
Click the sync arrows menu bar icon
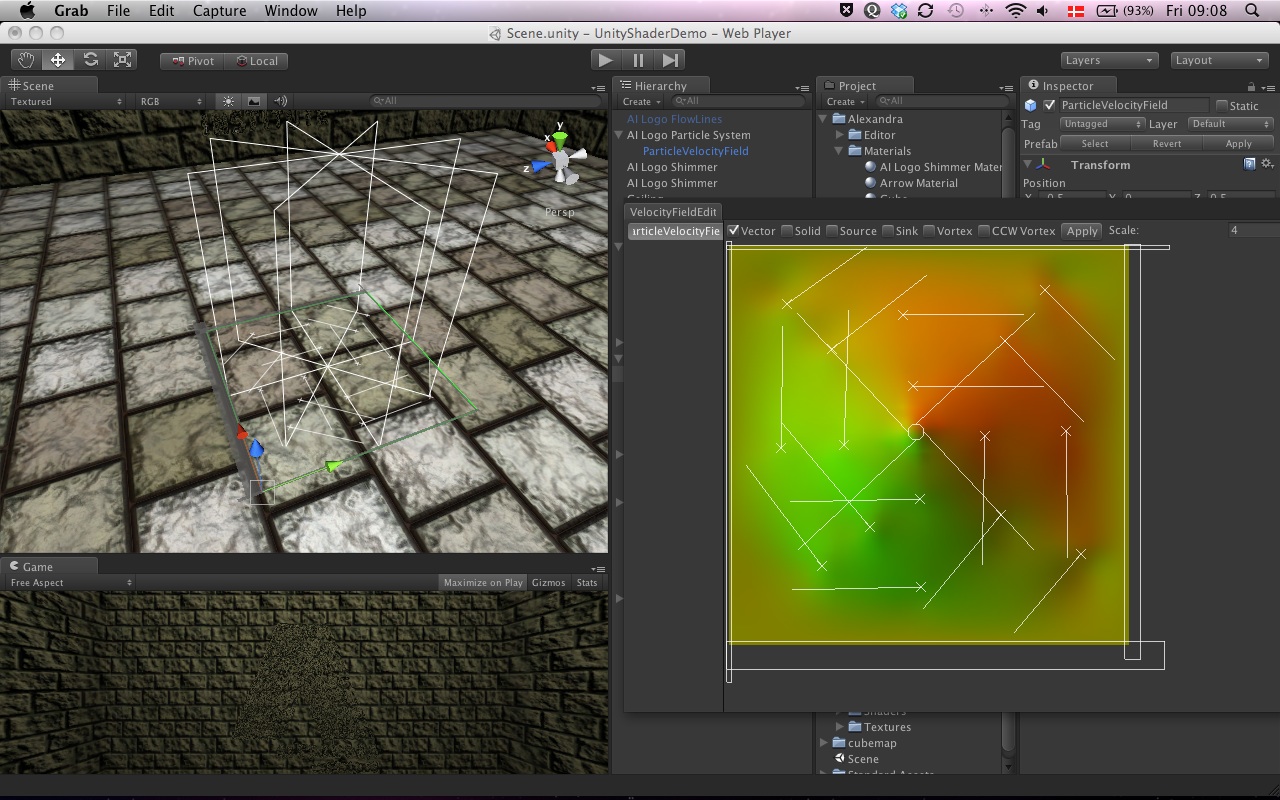click(x=925, y=10)
